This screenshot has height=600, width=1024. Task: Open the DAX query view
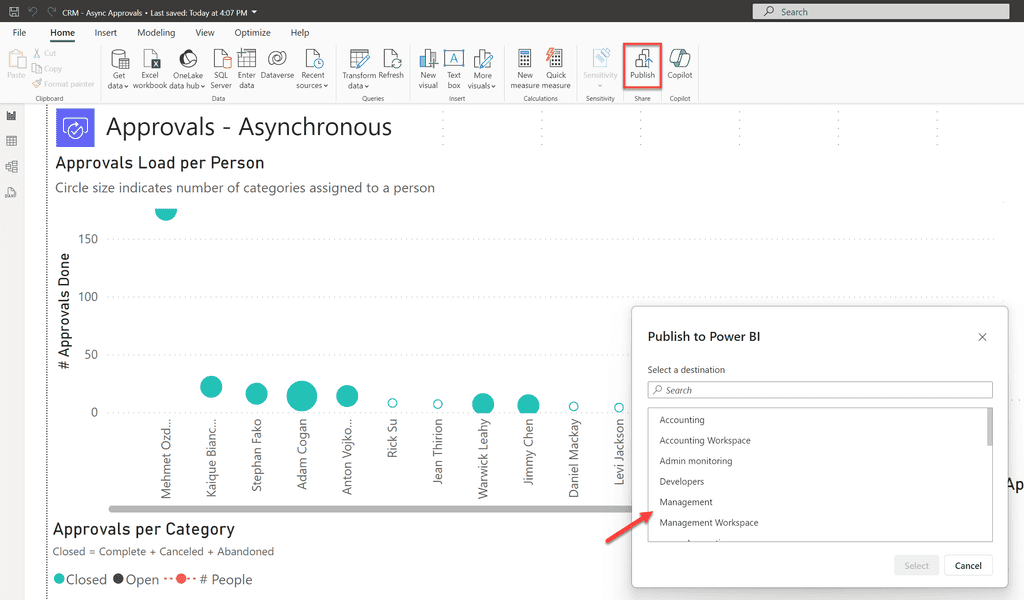[14, 191]
